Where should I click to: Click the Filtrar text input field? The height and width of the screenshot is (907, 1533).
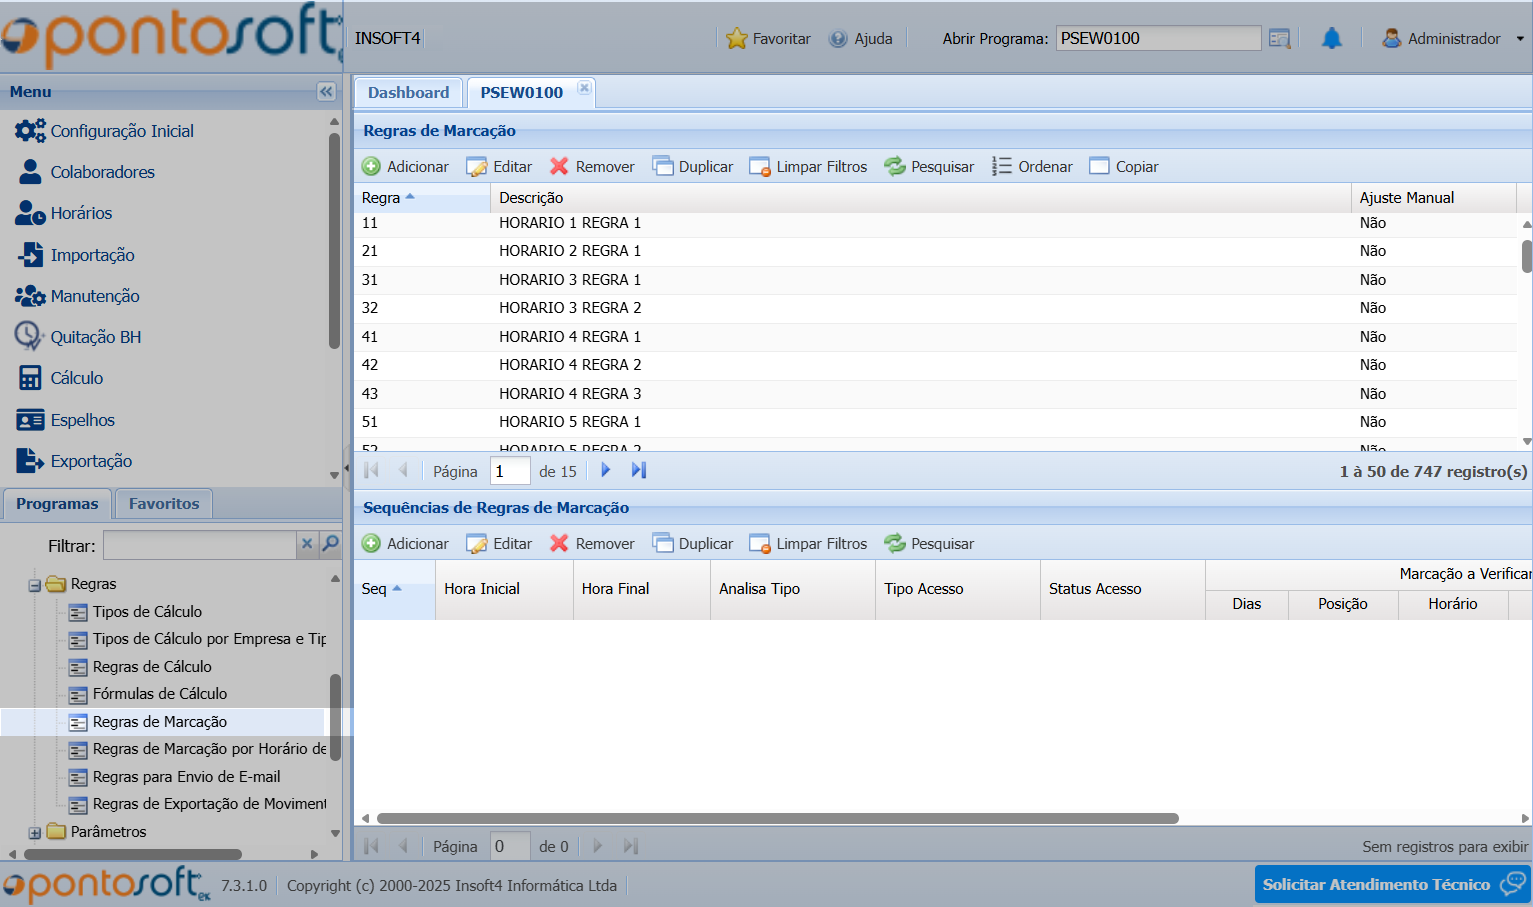[x=199, y=545]
